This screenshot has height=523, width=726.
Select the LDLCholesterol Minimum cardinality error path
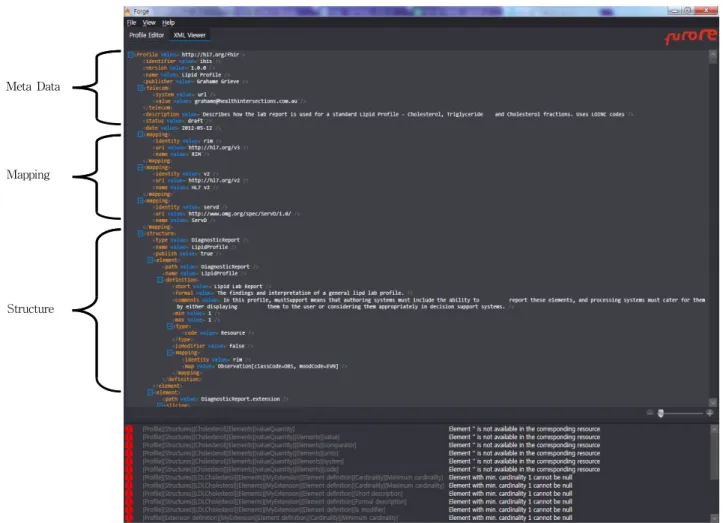(293, 477)
